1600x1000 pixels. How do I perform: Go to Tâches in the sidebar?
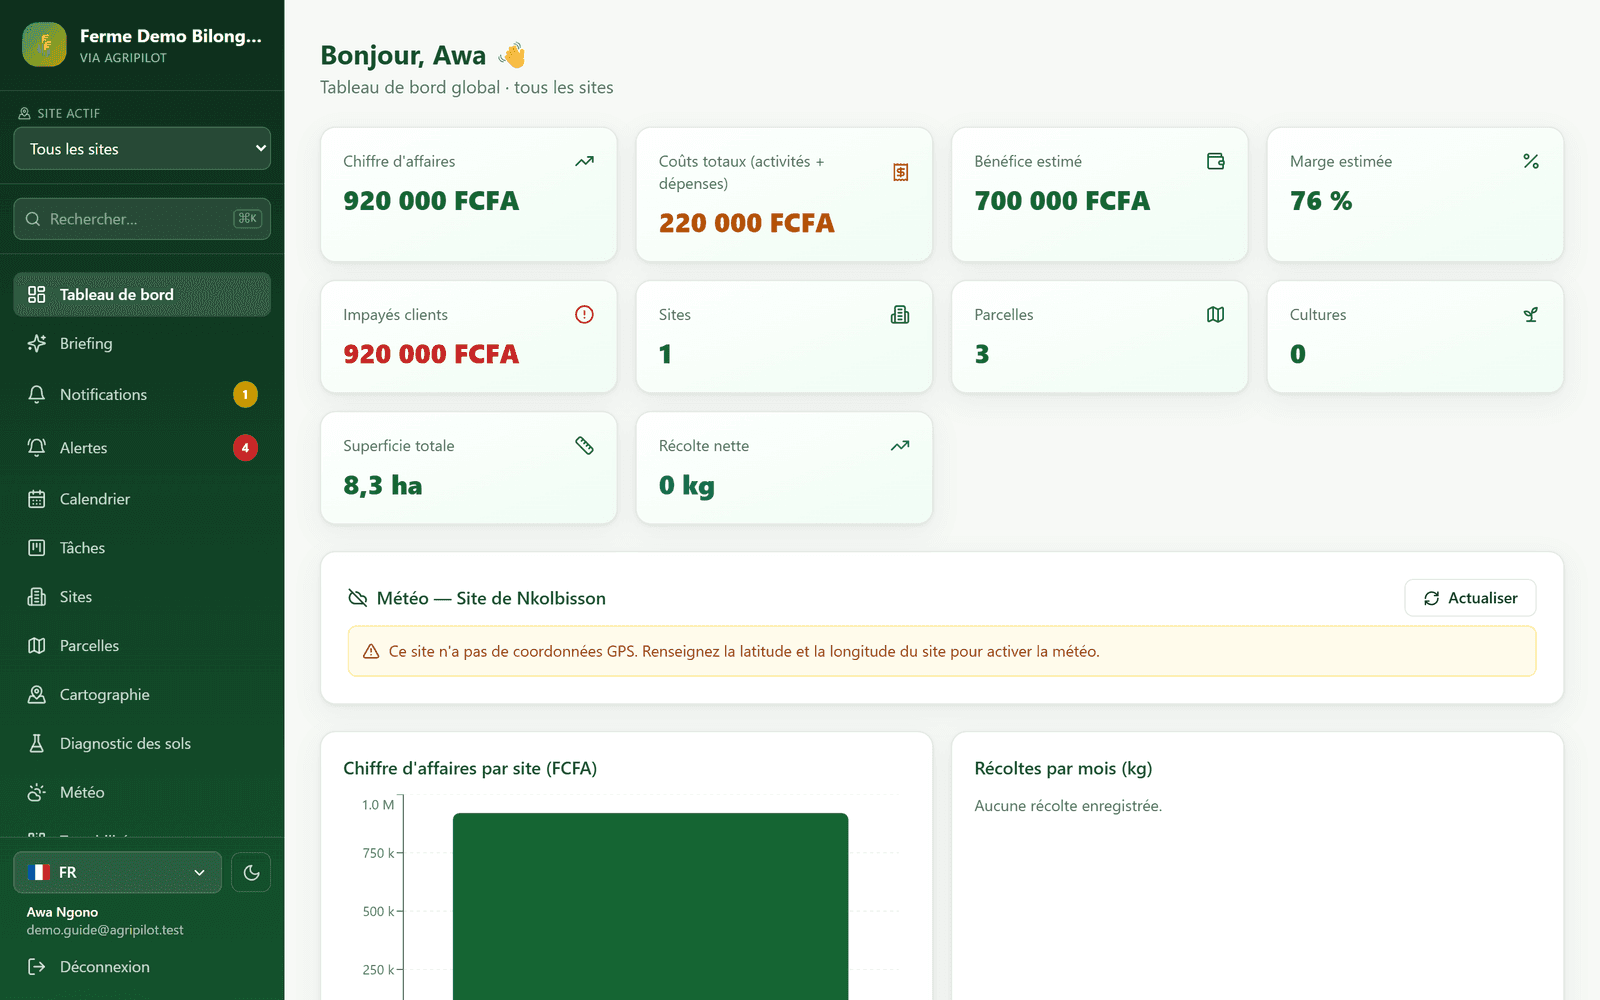point(142,548)
